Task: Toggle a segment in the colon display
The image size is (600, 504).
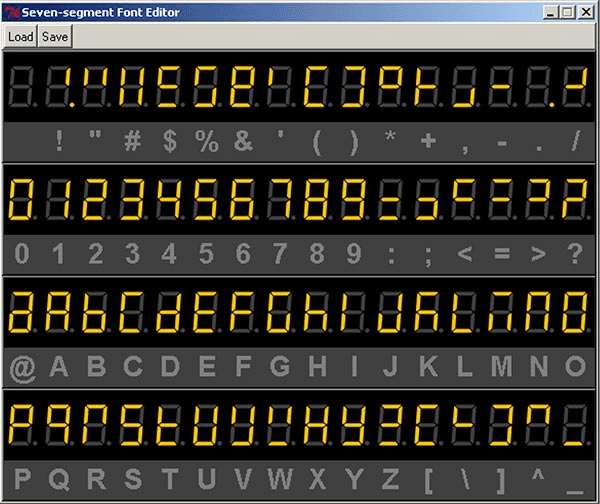Action: (x=391, y=200)
